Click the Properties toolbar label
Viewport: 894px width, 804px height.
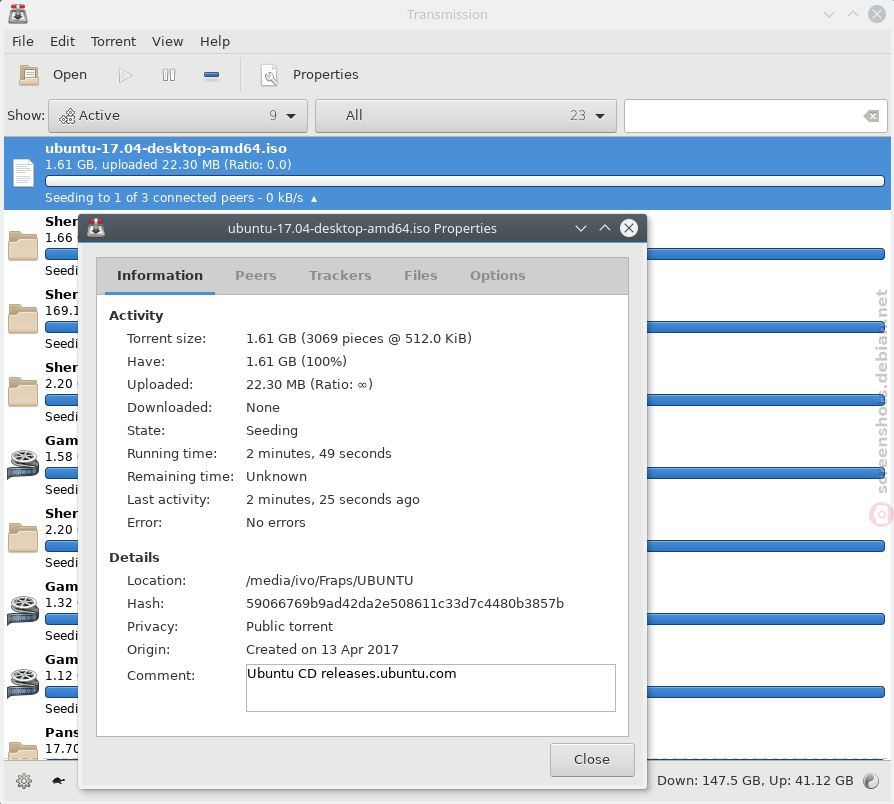[x=326, y=75]
